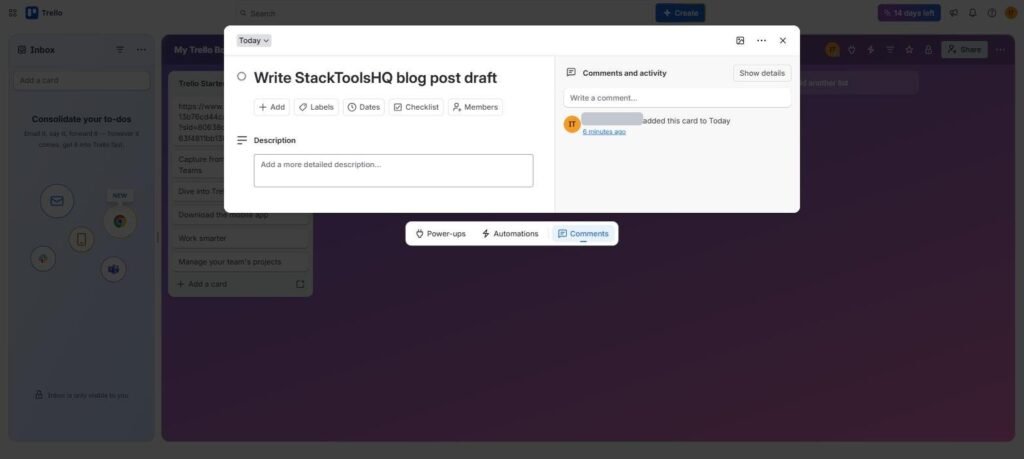Click the IT avatar in activity
This screenshot has height=459, width=1024.
point(572,124)
